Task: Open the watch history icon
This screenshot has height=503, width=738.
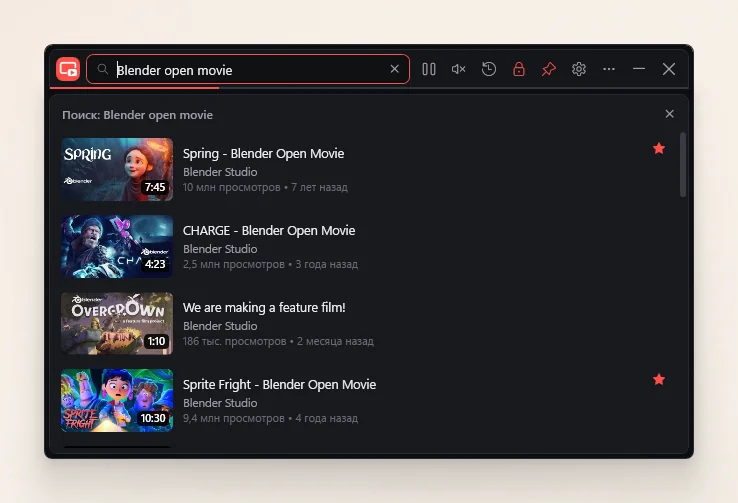Action: click(x=489, y=69)
